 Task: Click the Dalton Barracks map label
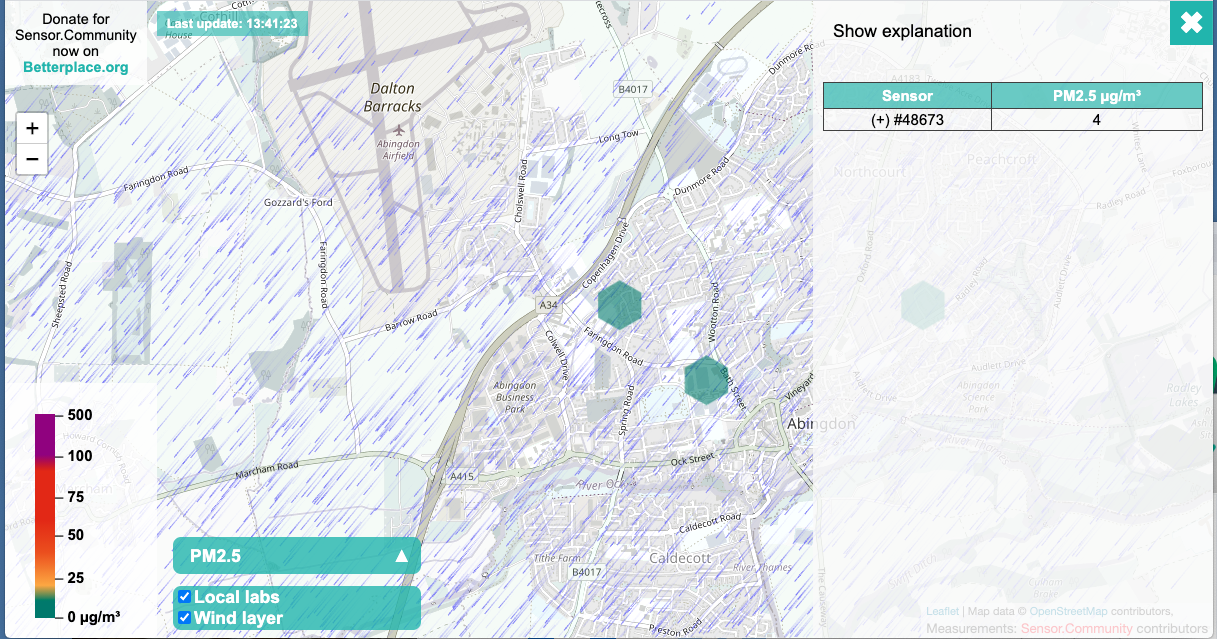pyautogui.click(x=393, y=97)
